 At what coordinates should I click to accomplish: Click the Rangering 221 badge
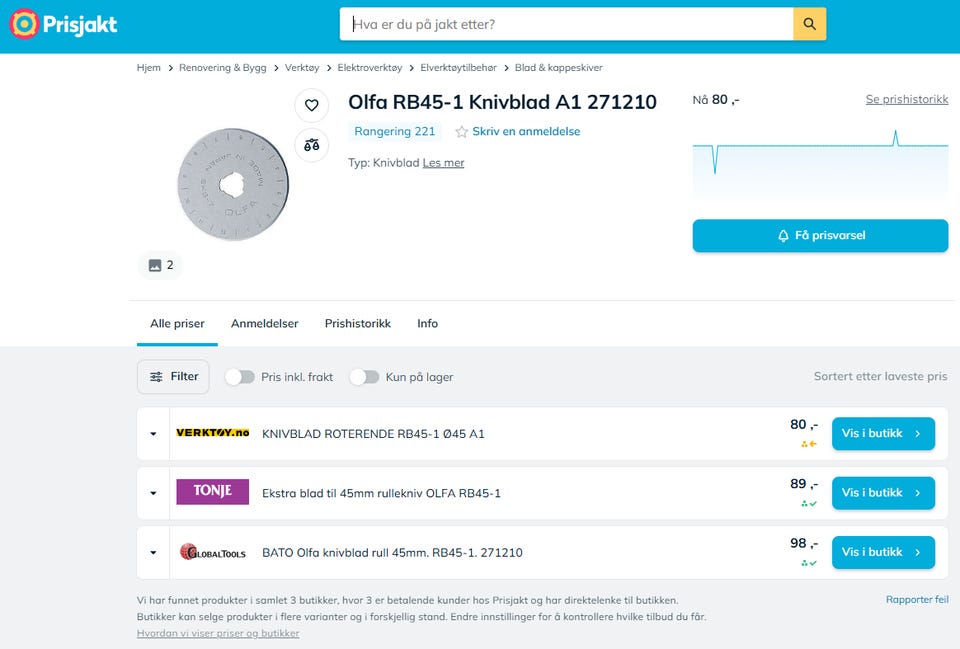click(395, 132)
